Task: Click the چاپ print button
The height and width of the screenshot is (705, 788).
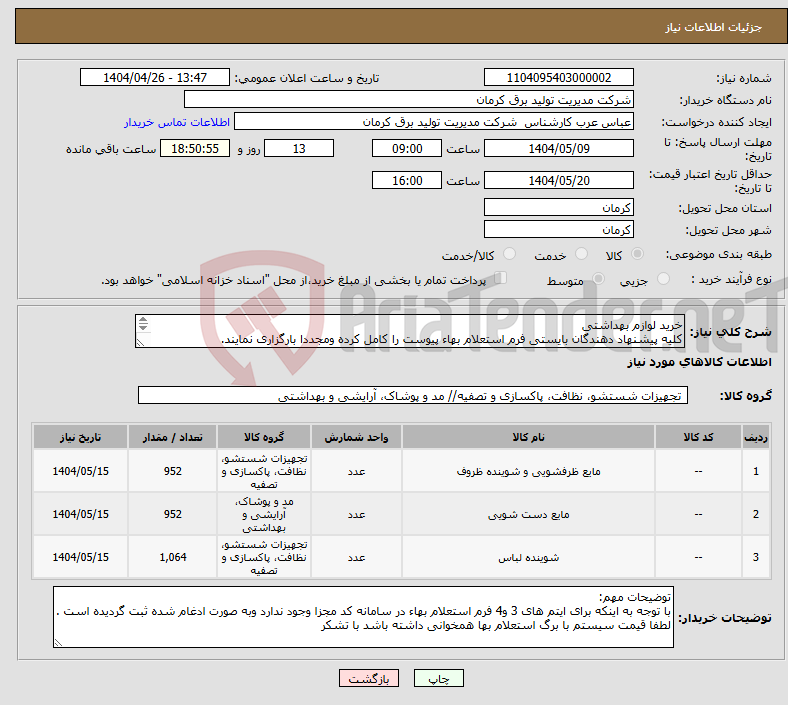Action: 438,678
